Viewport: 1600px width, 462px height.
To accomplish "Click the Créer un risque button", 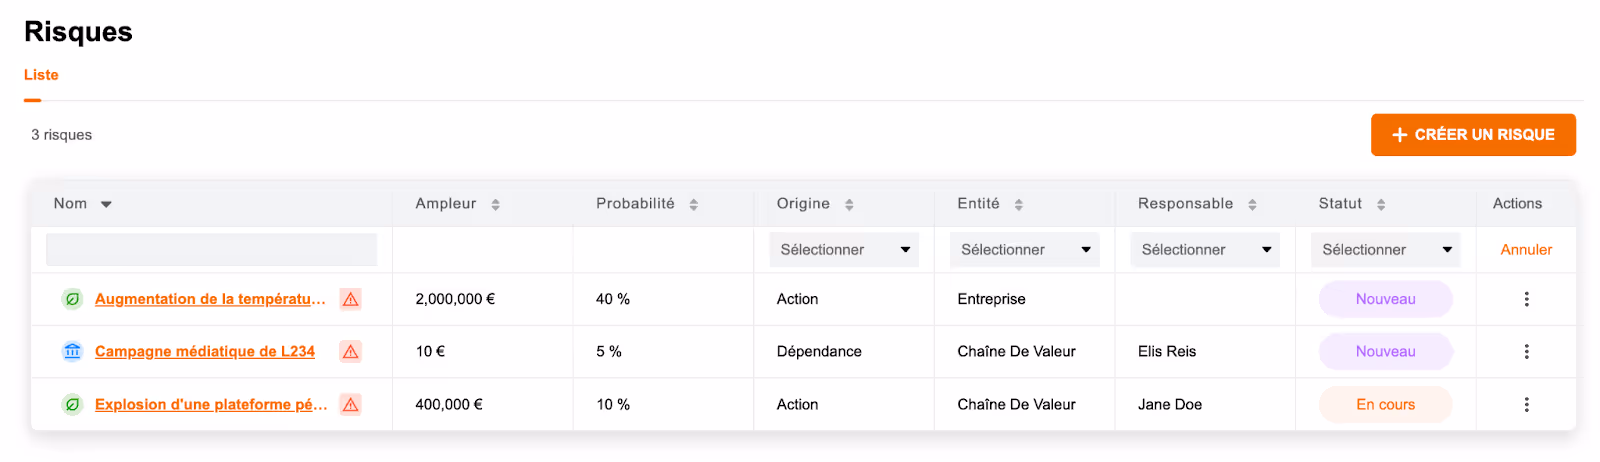I will 1473,135.
